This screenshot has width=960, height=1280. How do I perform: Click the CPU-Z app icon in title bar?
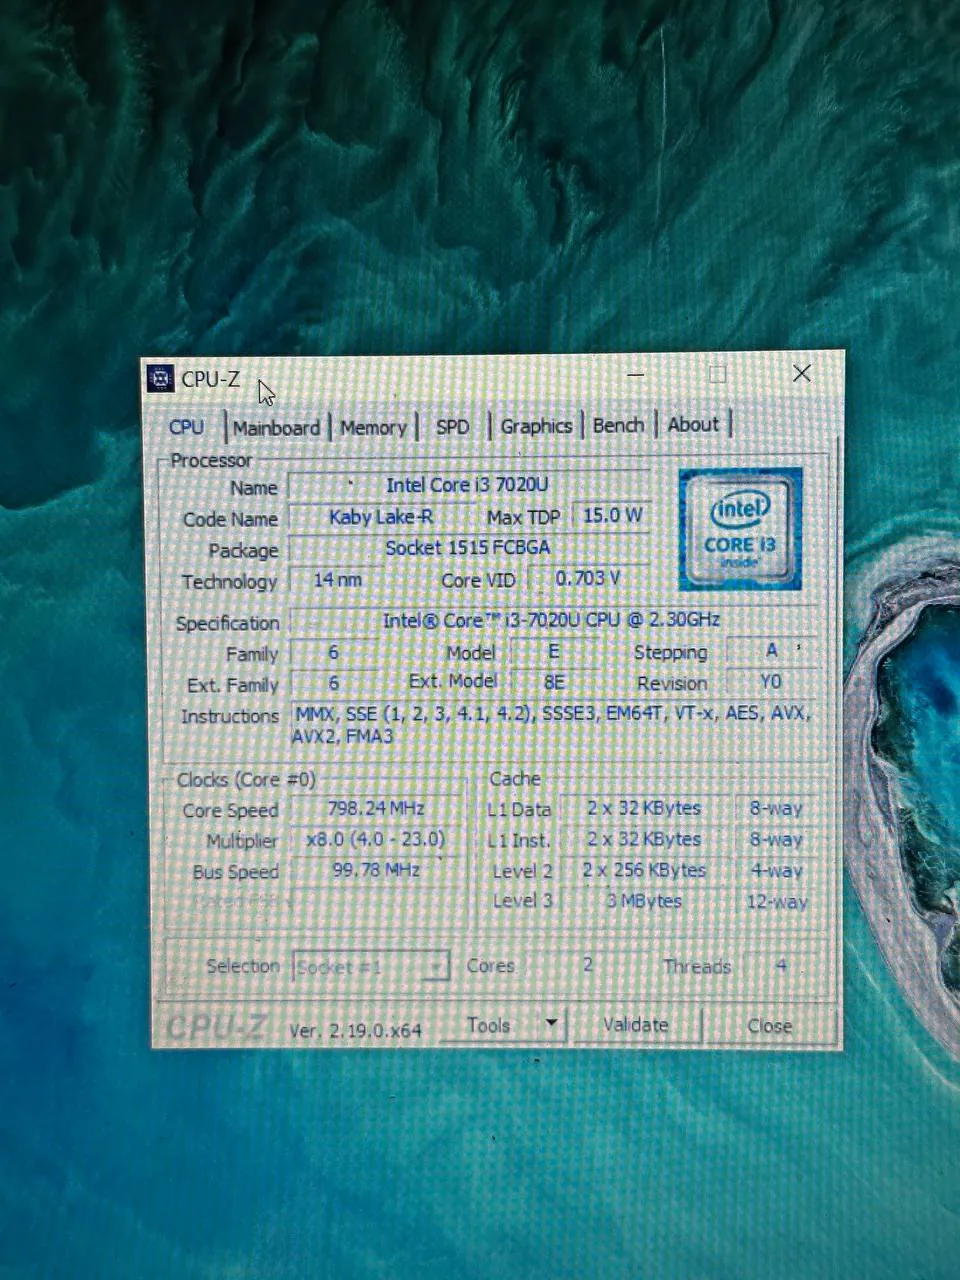click(160, 379)
